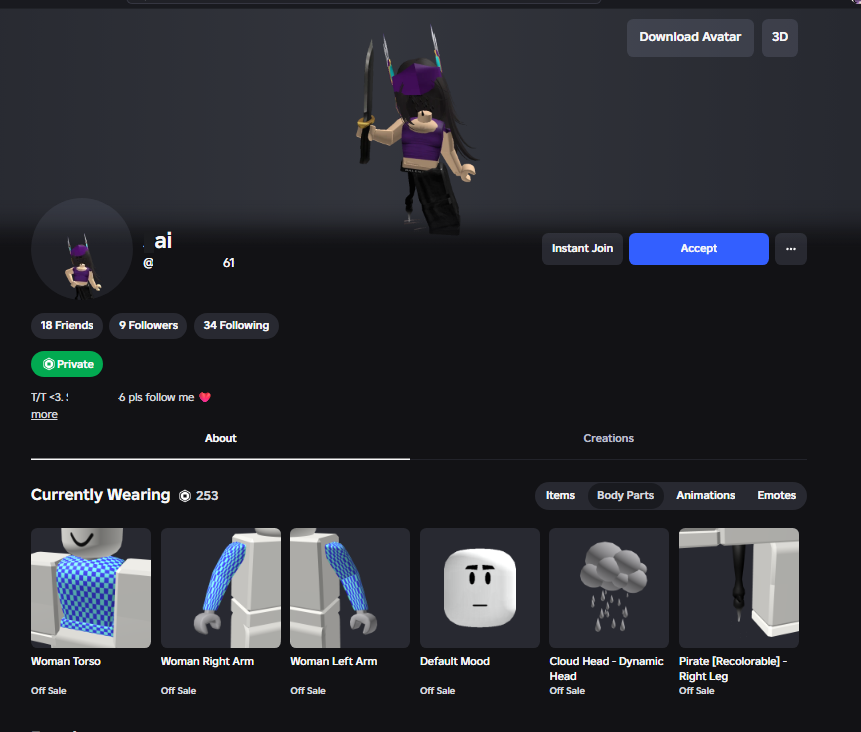
Task: Switch to the Creations tab
Action: [608, 438]
